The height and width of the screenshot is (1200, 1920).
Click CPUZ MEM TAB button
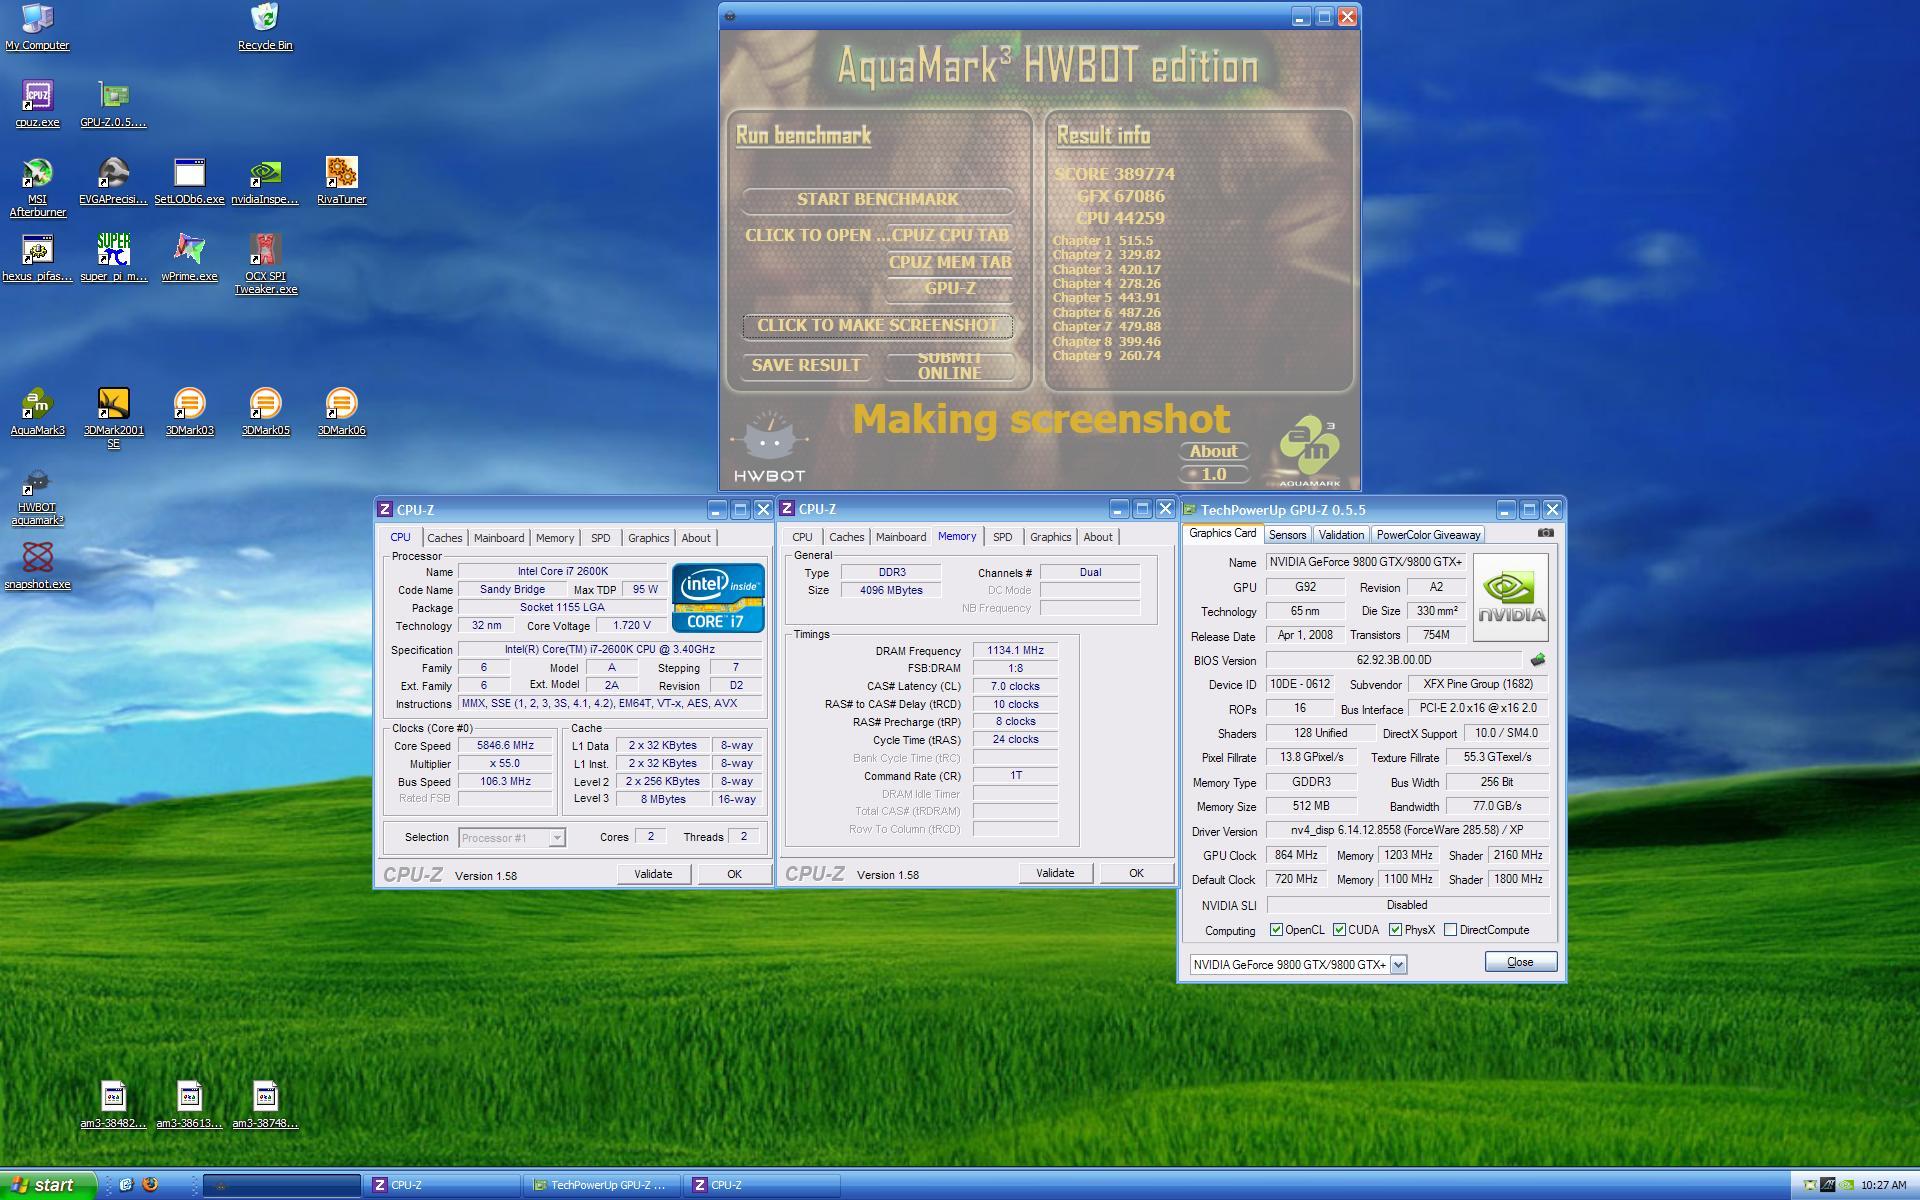click(x=950, y=262)
